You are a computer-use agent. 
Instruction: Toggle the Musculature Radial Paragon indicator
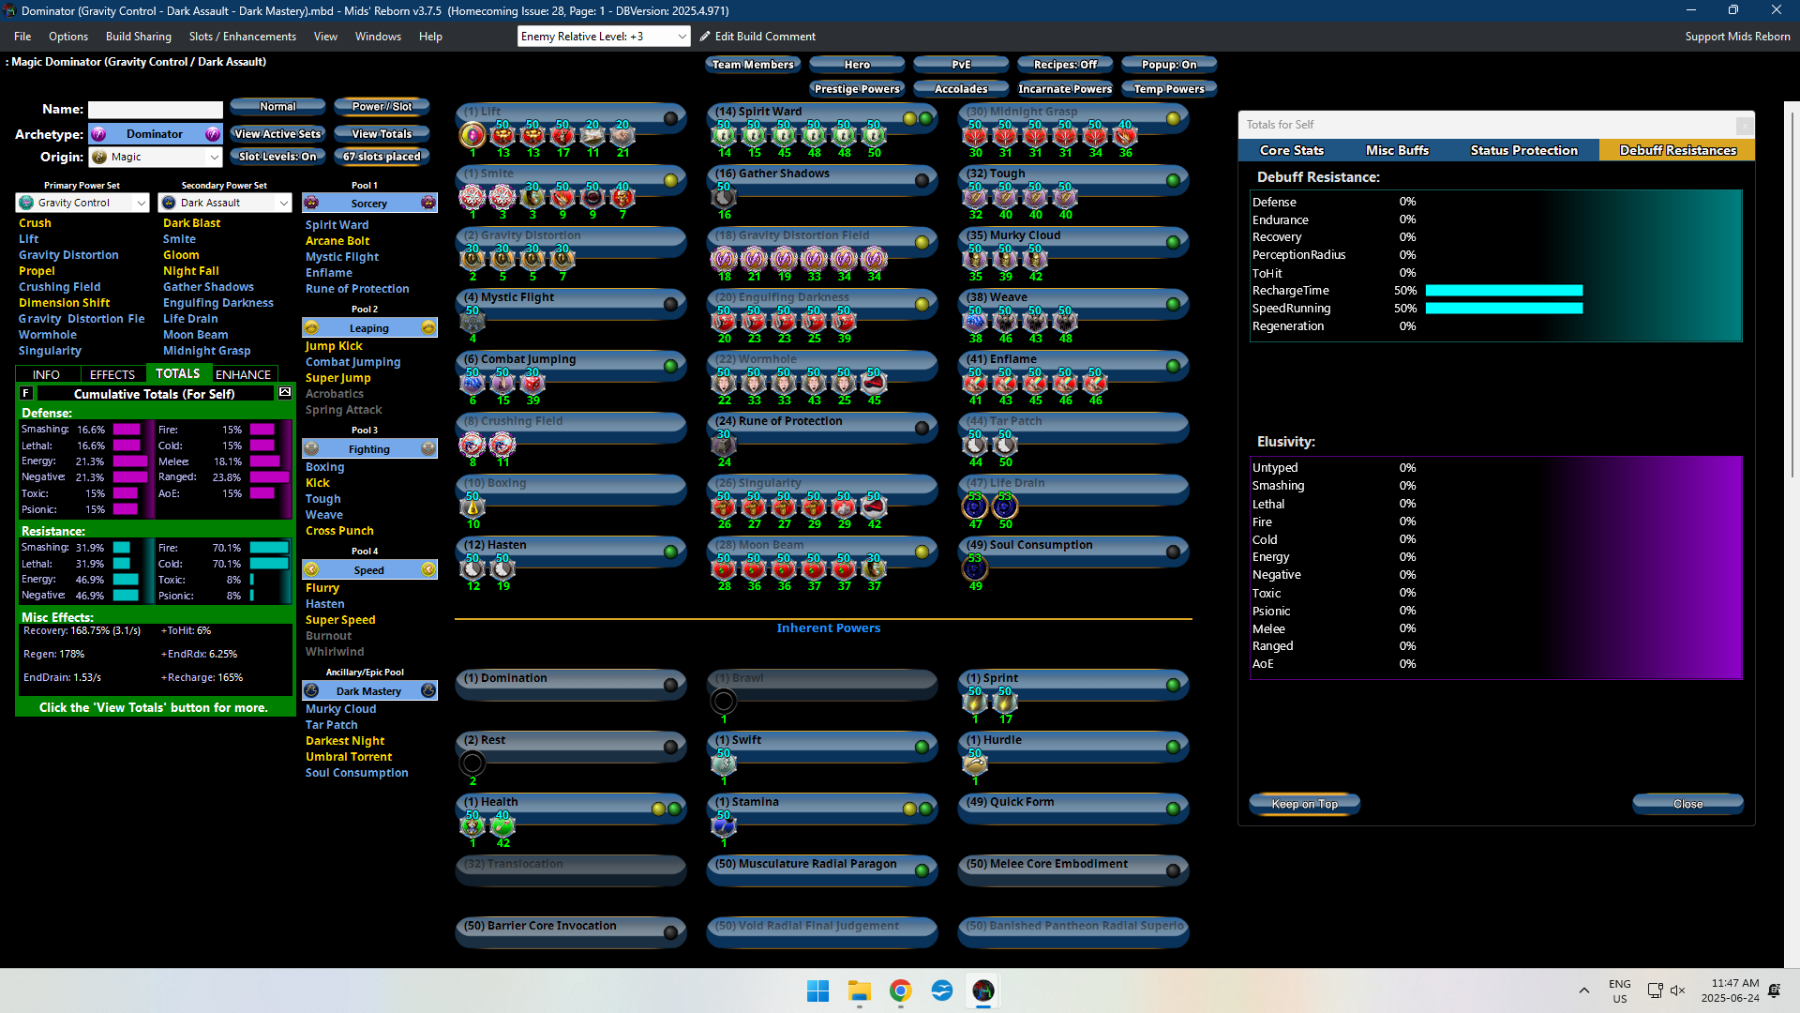point(922,871)
